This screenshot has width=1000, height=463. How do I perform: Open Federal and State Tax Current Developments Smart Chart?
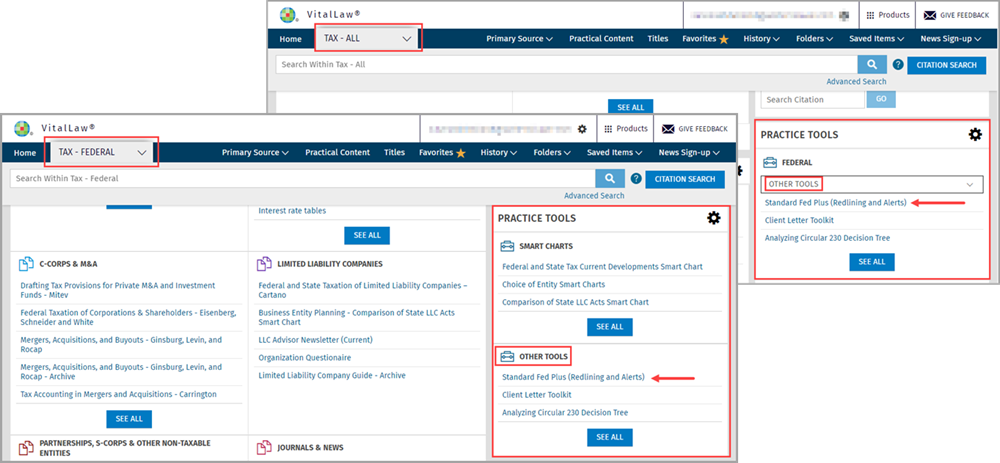point(602,267)
